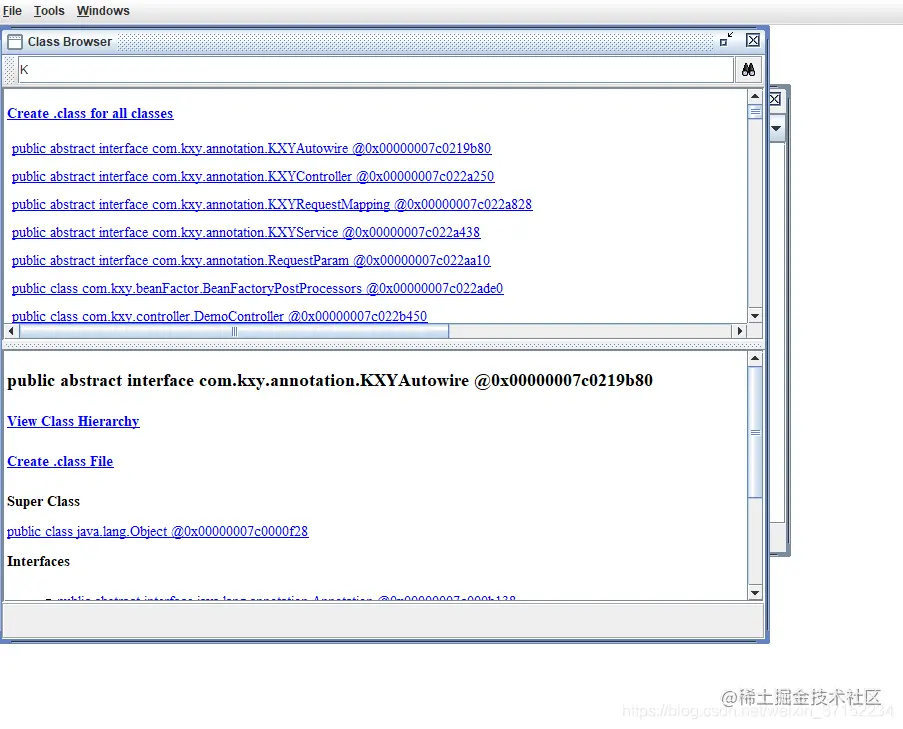Click Create .class File link

click(x=60, y=461)
